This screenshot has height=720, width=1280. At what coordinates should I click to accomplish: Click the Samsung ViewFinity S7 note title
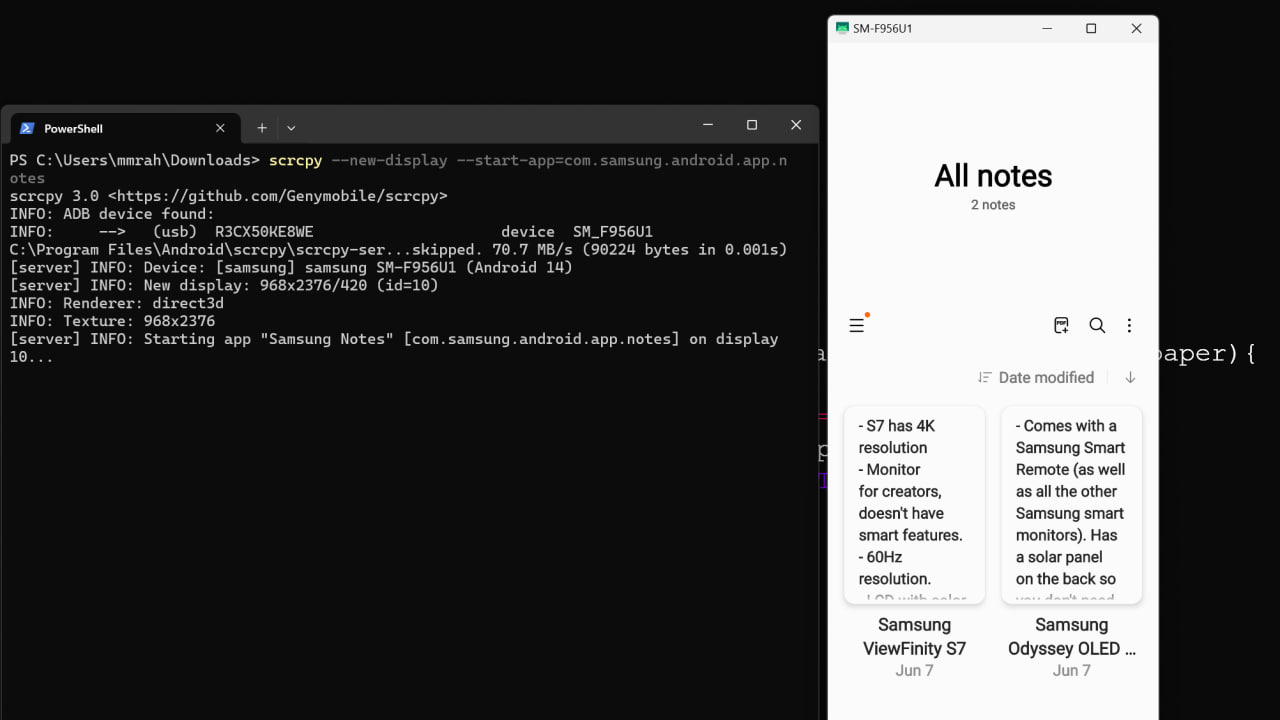tap(914, 636)
